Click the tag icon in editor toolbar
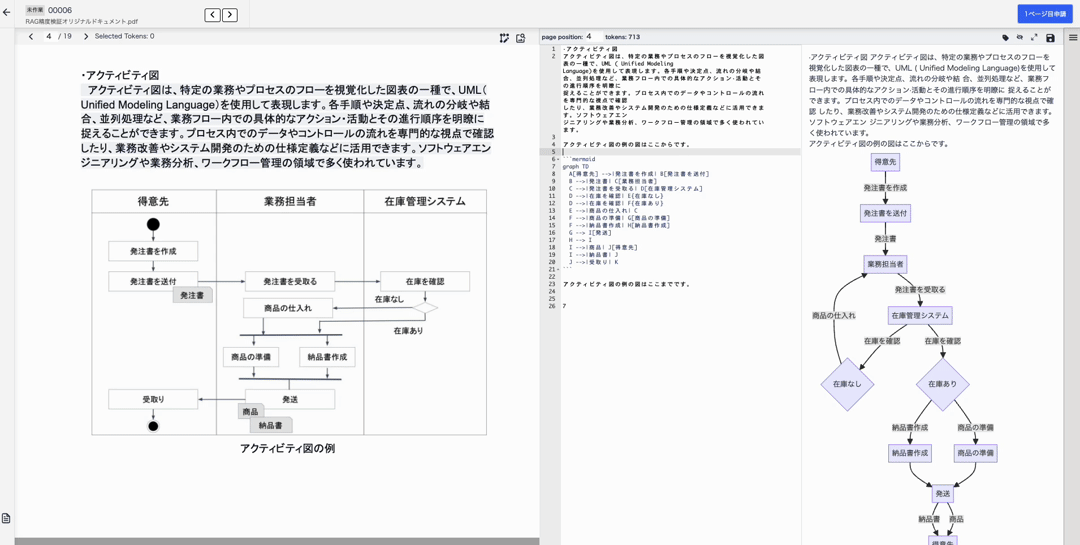Screen dimensions: 1080x545 1005,38
